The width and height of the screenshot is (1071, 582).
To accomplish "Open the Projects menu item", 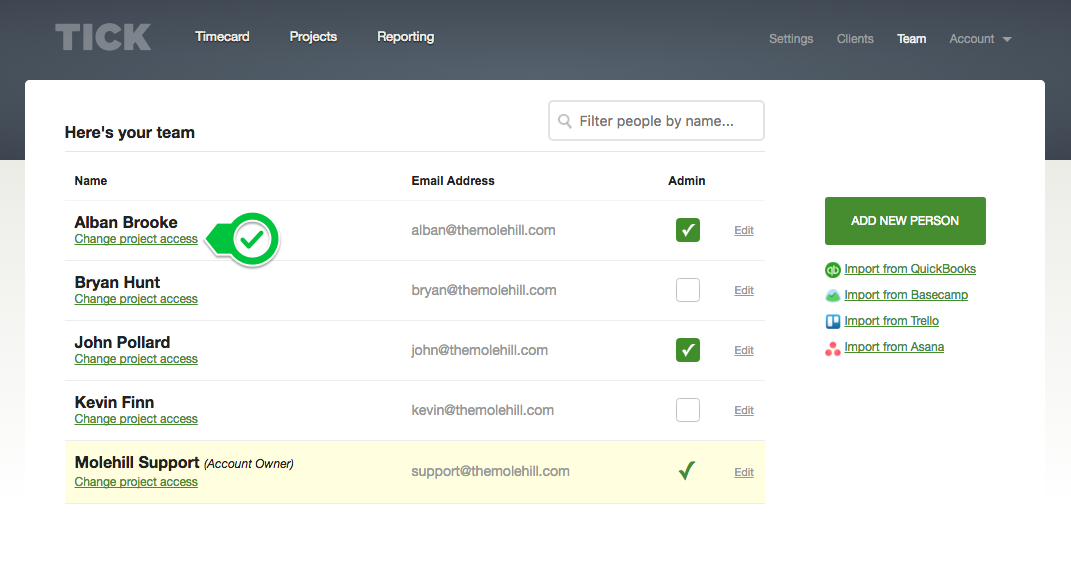I will click(x=313, y=37).
